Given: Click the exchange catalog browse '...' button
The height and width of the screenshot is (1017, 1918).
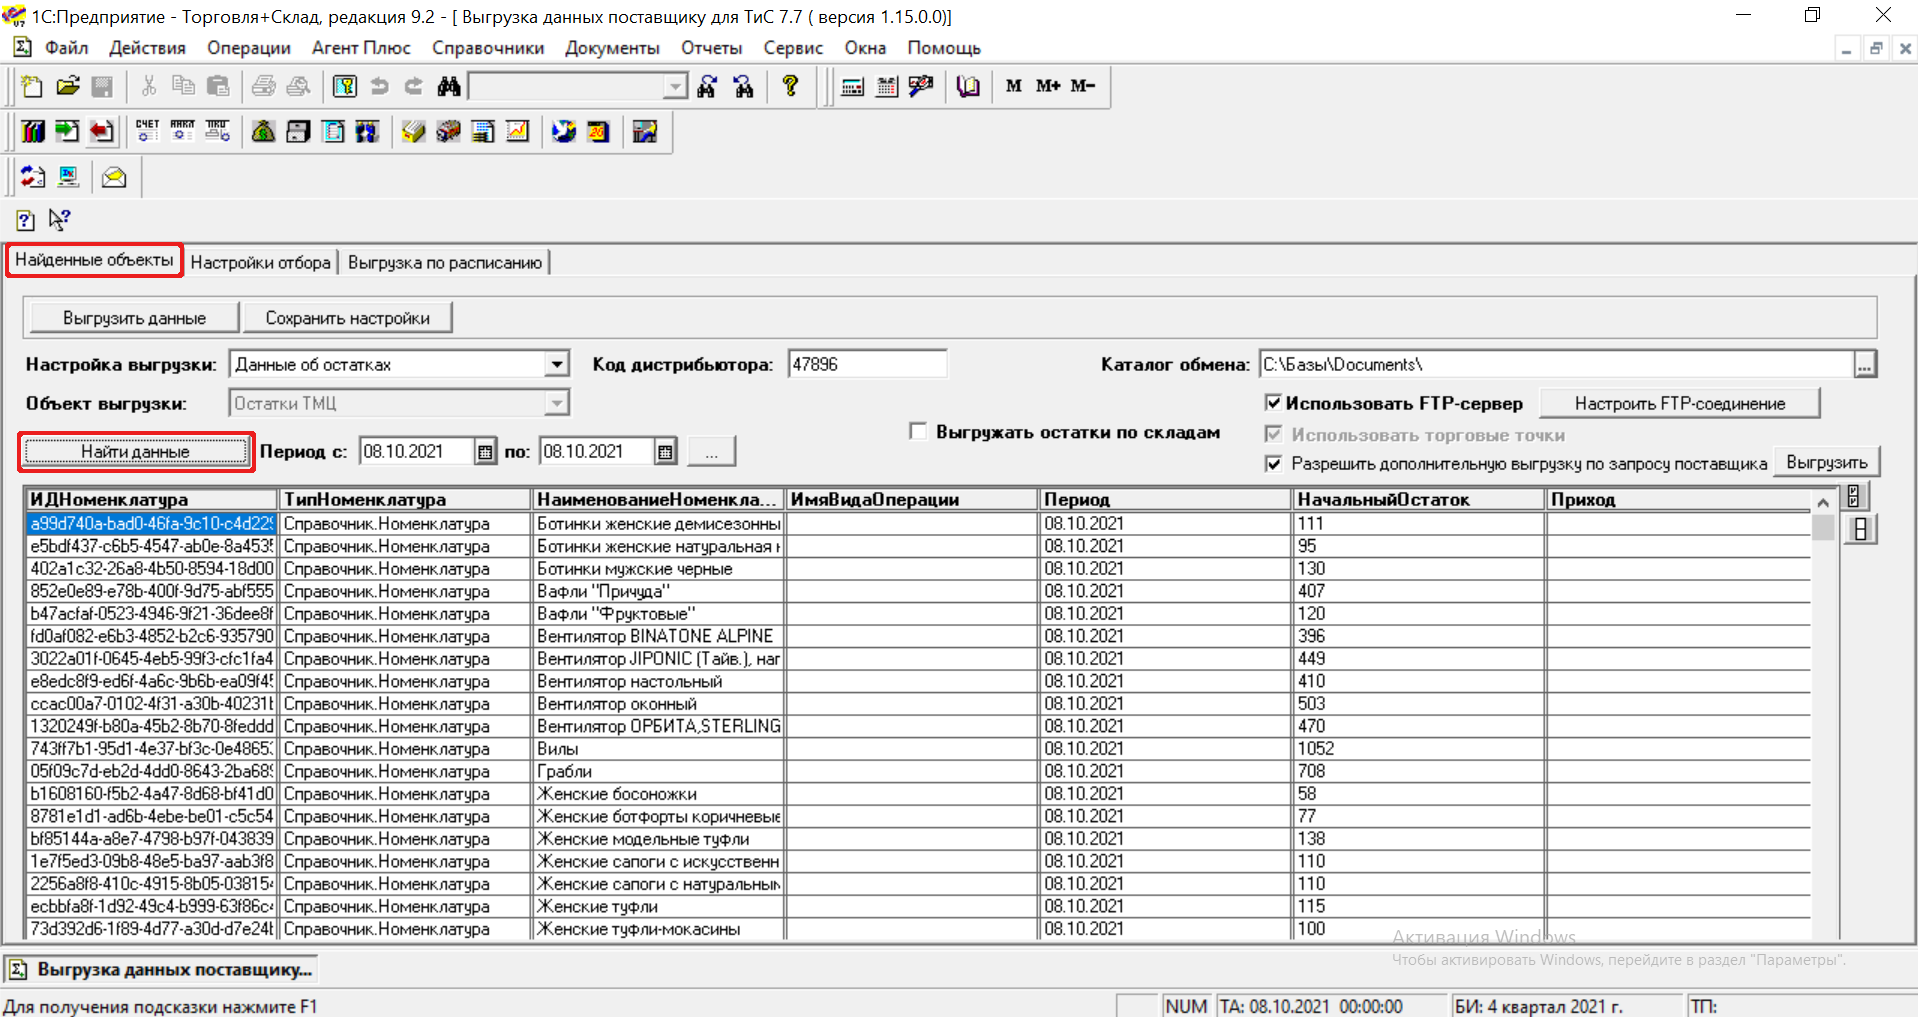Looking at the screenshot, I should tap(1864, 366).
